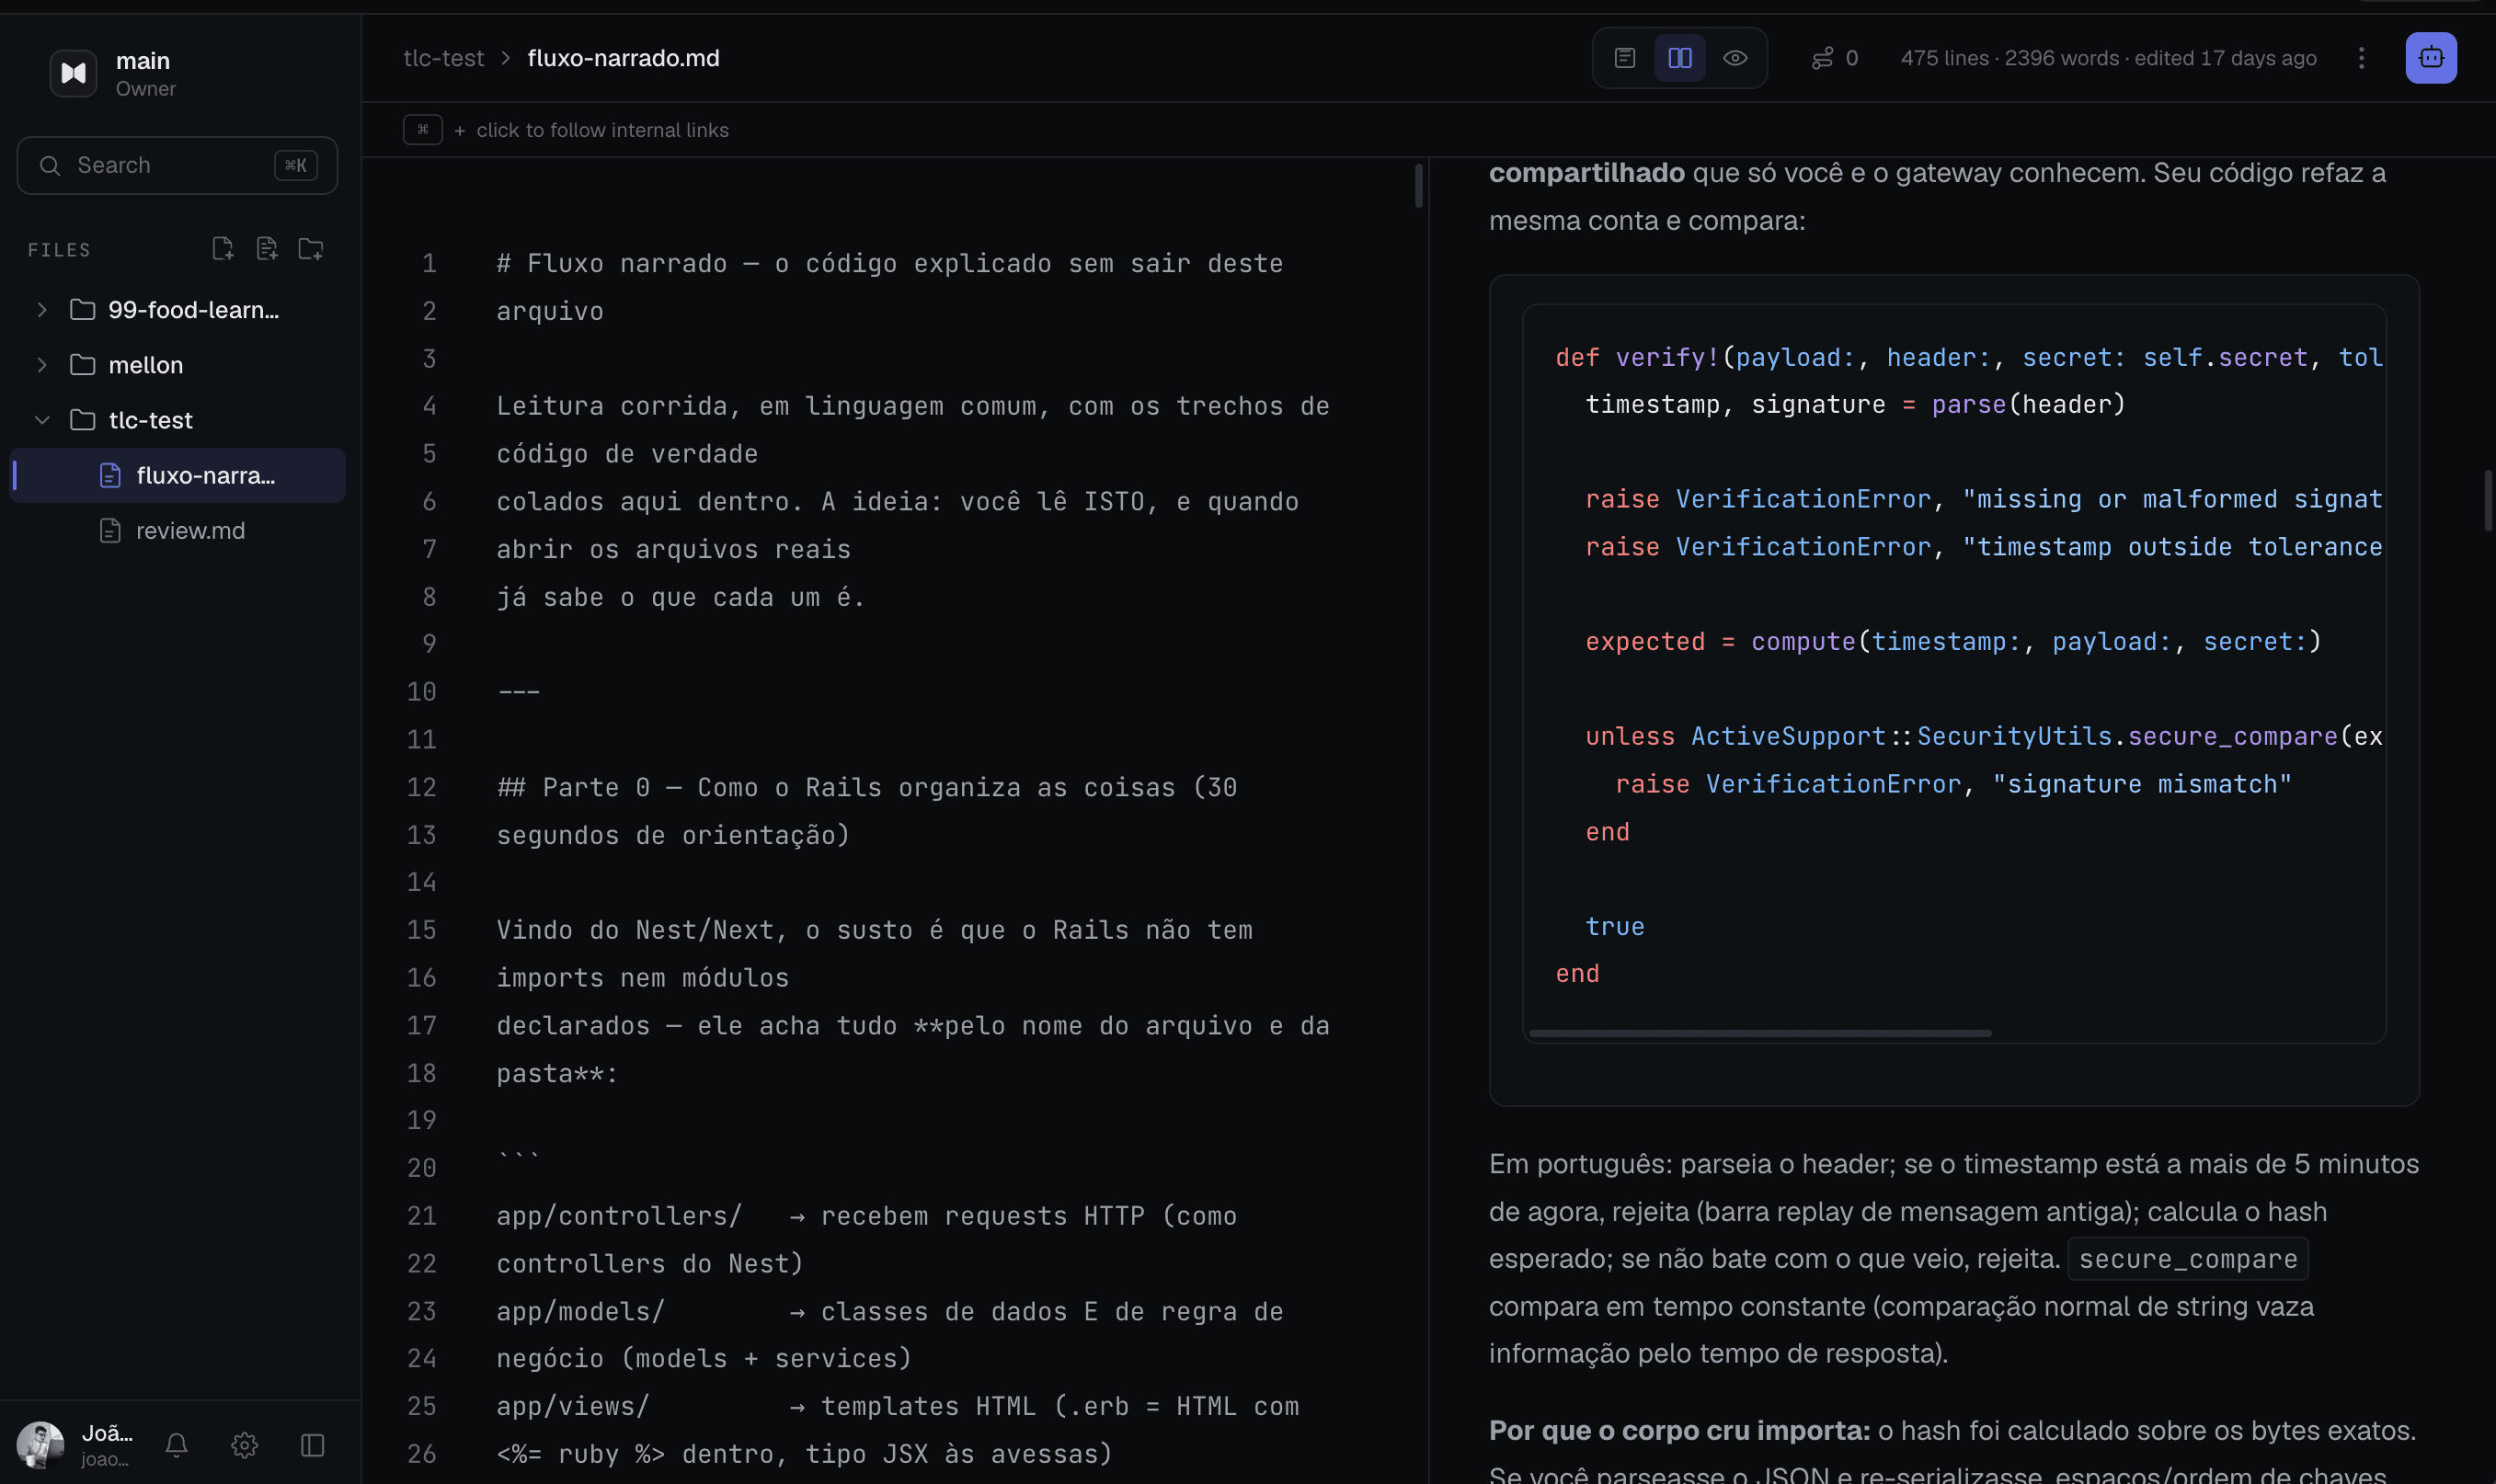Screen dimensions: 2496x1484
Task: Create a new folder in FILES
Action: (311, 248)
